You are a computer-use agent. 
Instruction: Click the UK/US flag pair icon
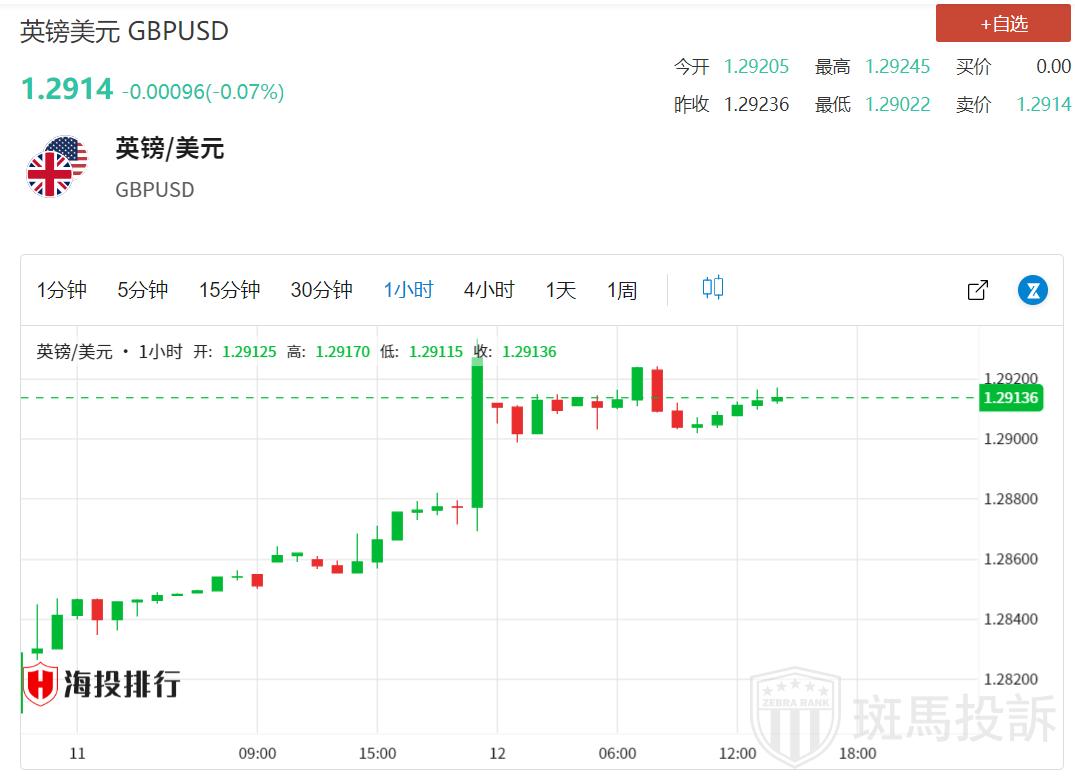tap(57, 167)
